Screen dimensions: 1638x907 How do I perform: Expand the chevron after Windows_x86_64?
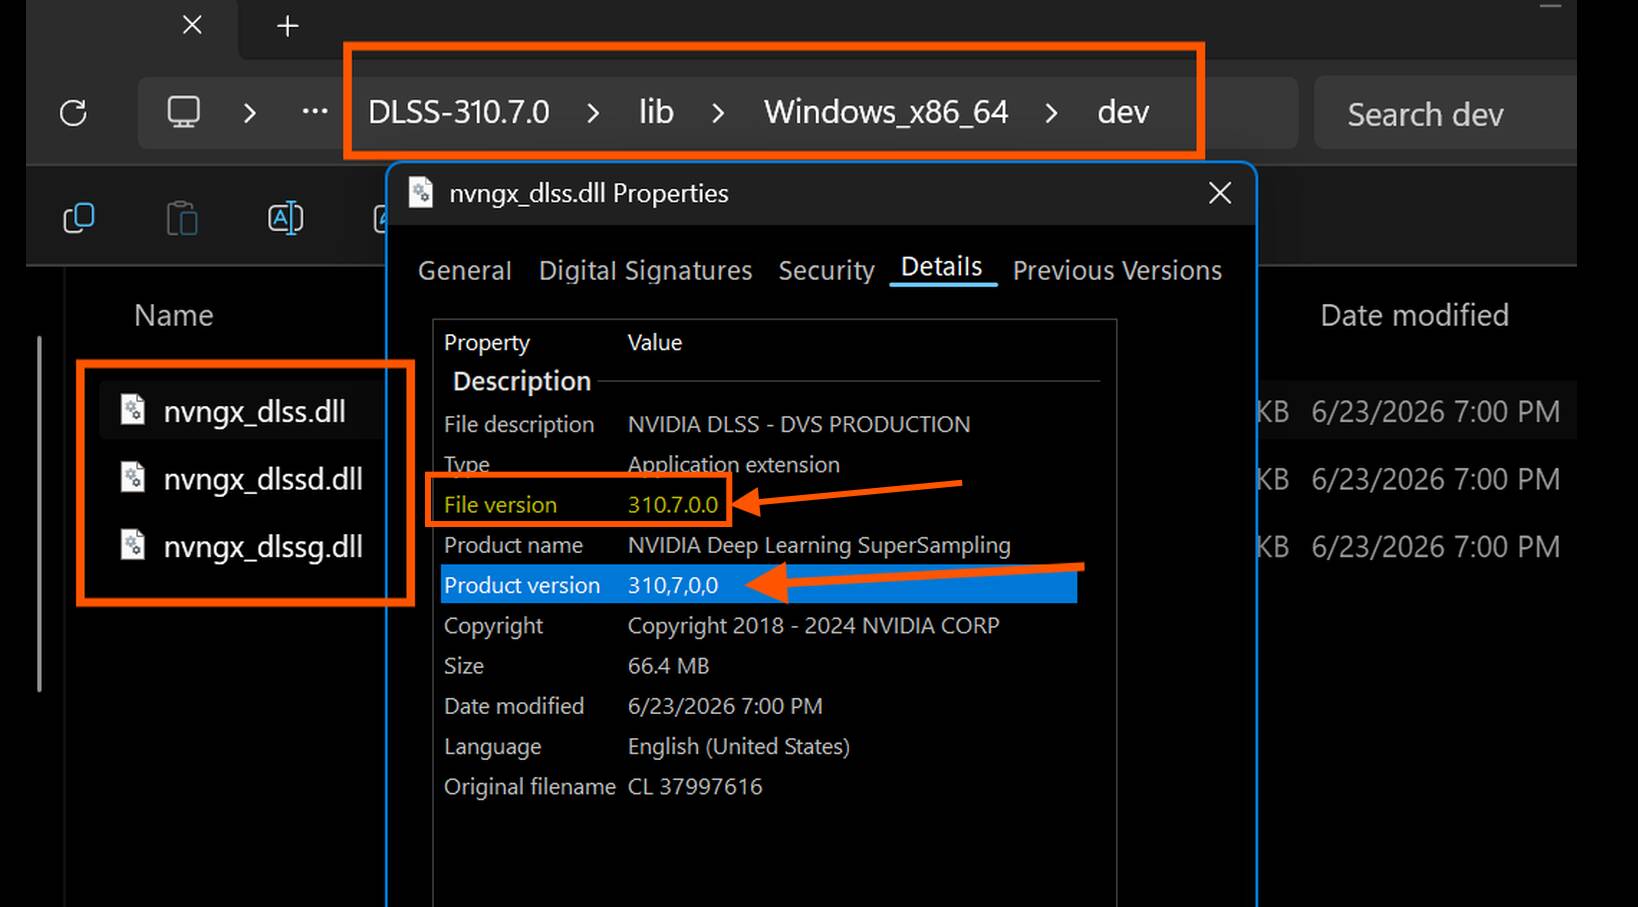point(1051,113)
